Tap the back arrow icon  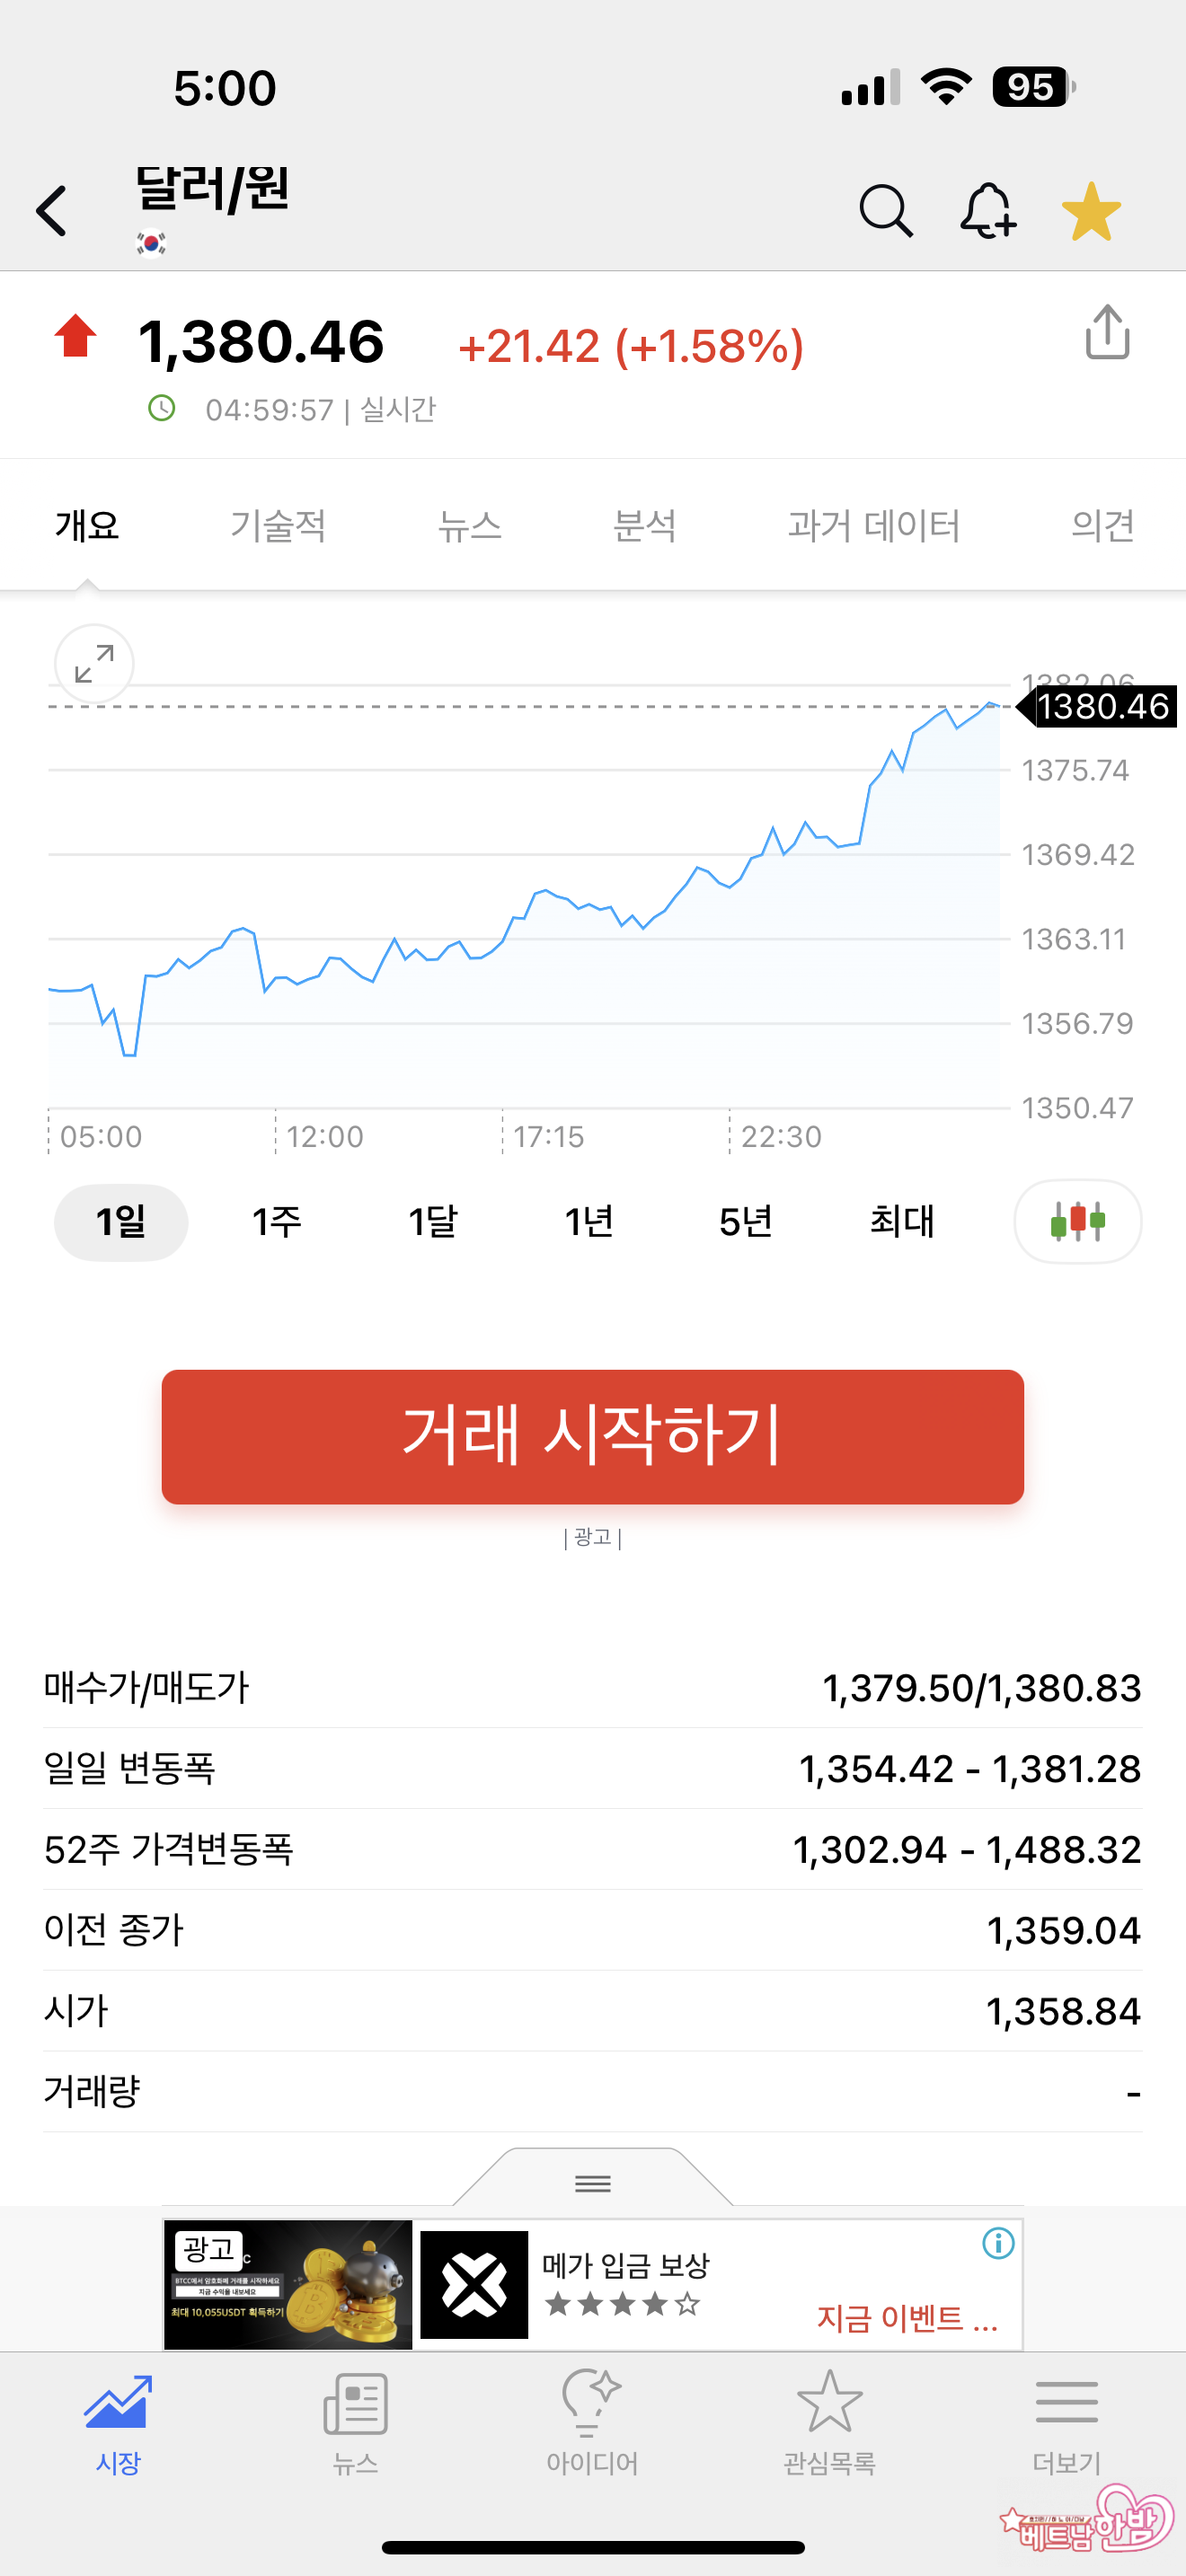point(52,211)
